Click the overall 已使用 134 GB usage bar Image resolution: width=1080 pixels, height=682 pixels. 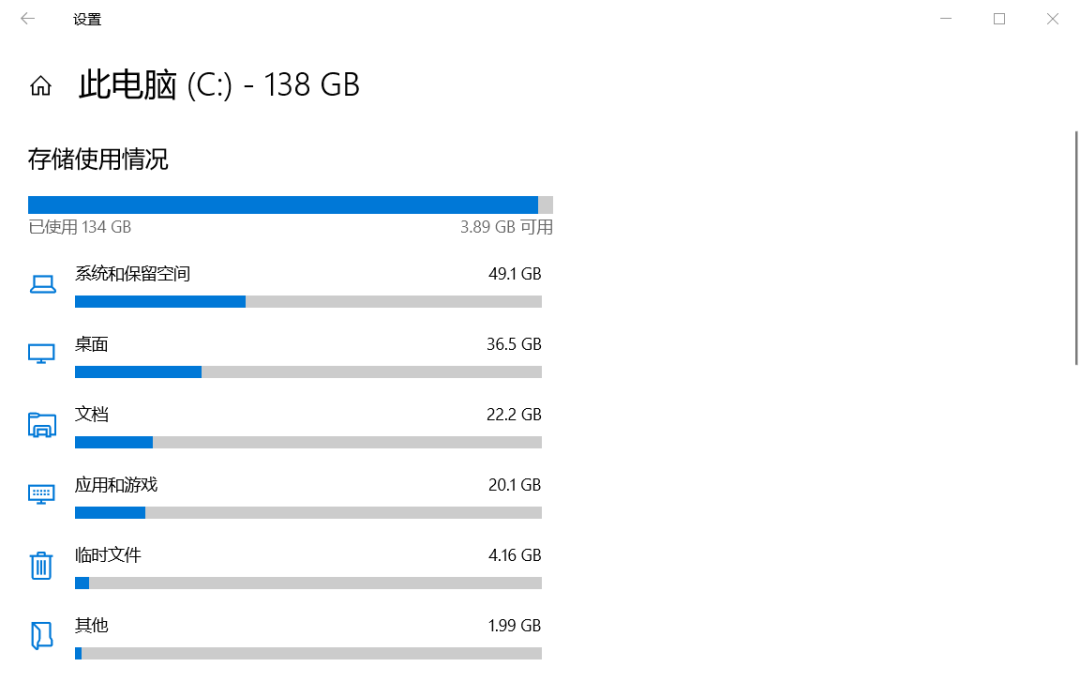coord(290,205)
